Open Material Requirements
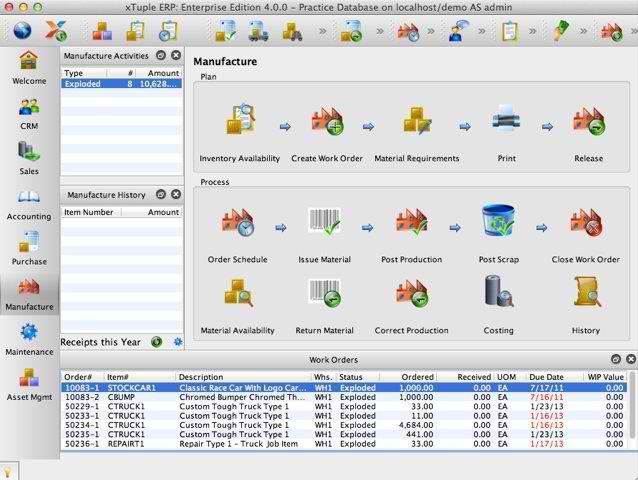This screenshot has height=480, width=638. pos(417,120)
